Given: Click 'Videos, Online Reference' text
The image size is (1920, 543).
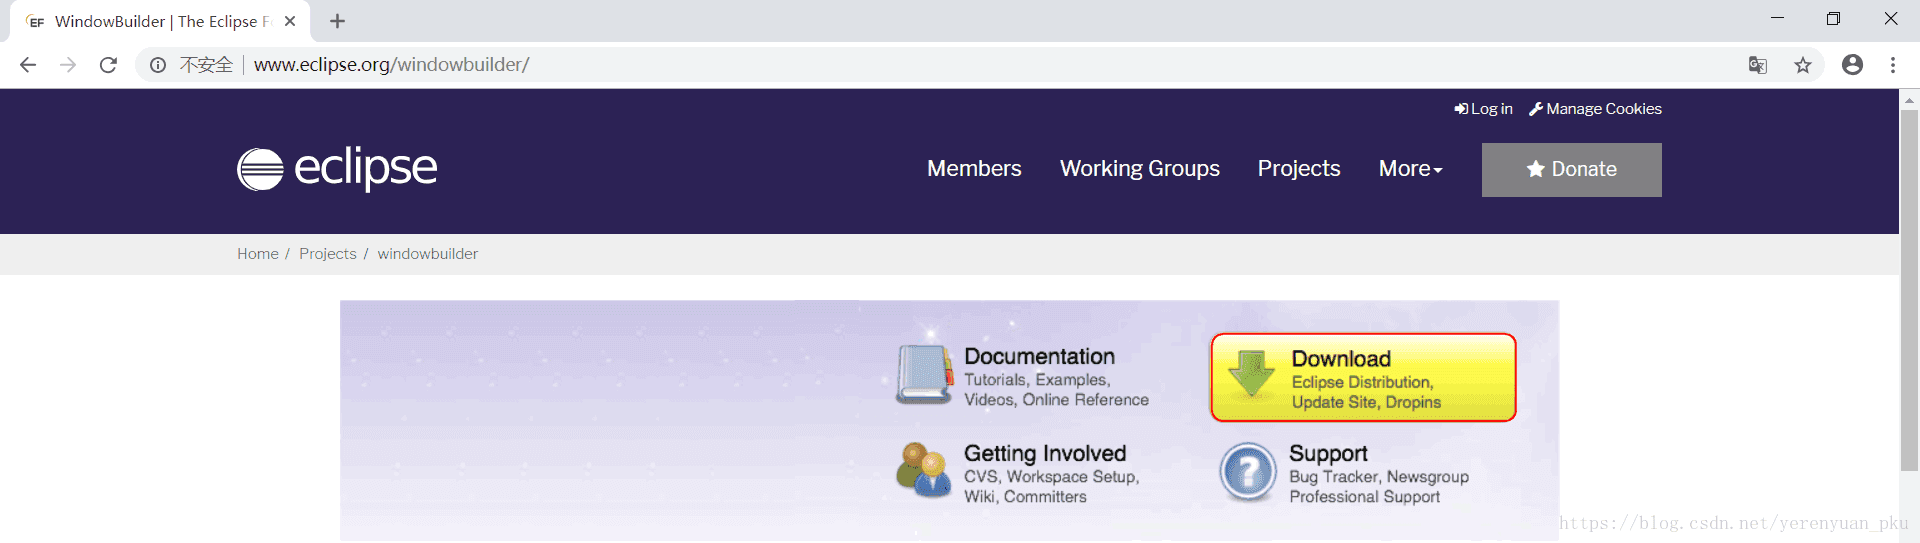Looking at the screenshot, I should coord(1056,400).
